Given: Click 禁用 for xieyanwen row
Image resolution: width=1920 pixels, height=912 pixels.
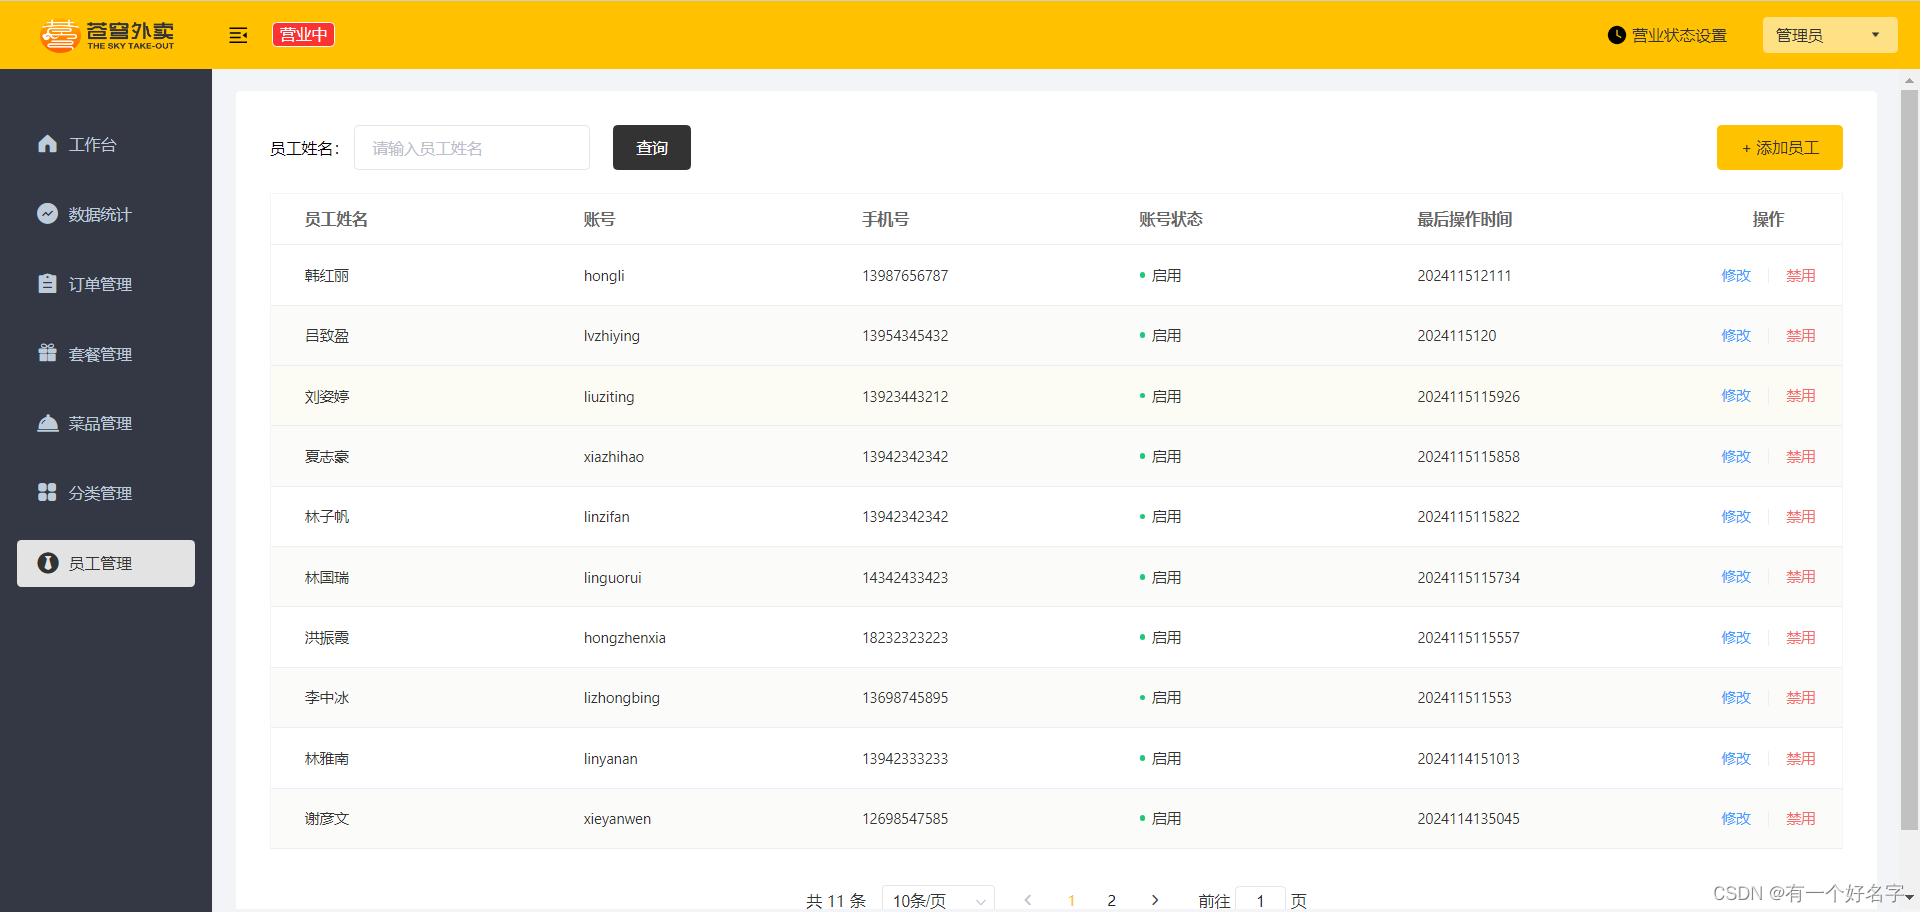Looking at the screenshot, I should [1801, 818].
